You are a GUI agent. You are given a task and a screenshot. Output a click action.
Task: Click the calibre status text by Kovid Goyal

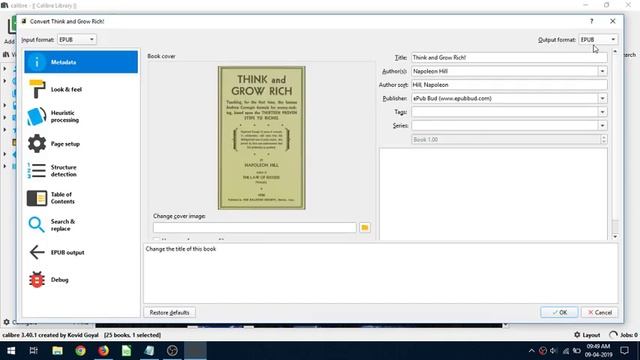coord(51,335)
